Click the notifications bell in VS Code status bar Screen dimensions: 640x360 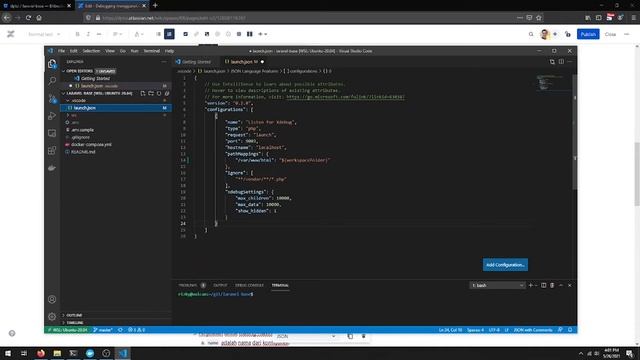coord(570,330)
